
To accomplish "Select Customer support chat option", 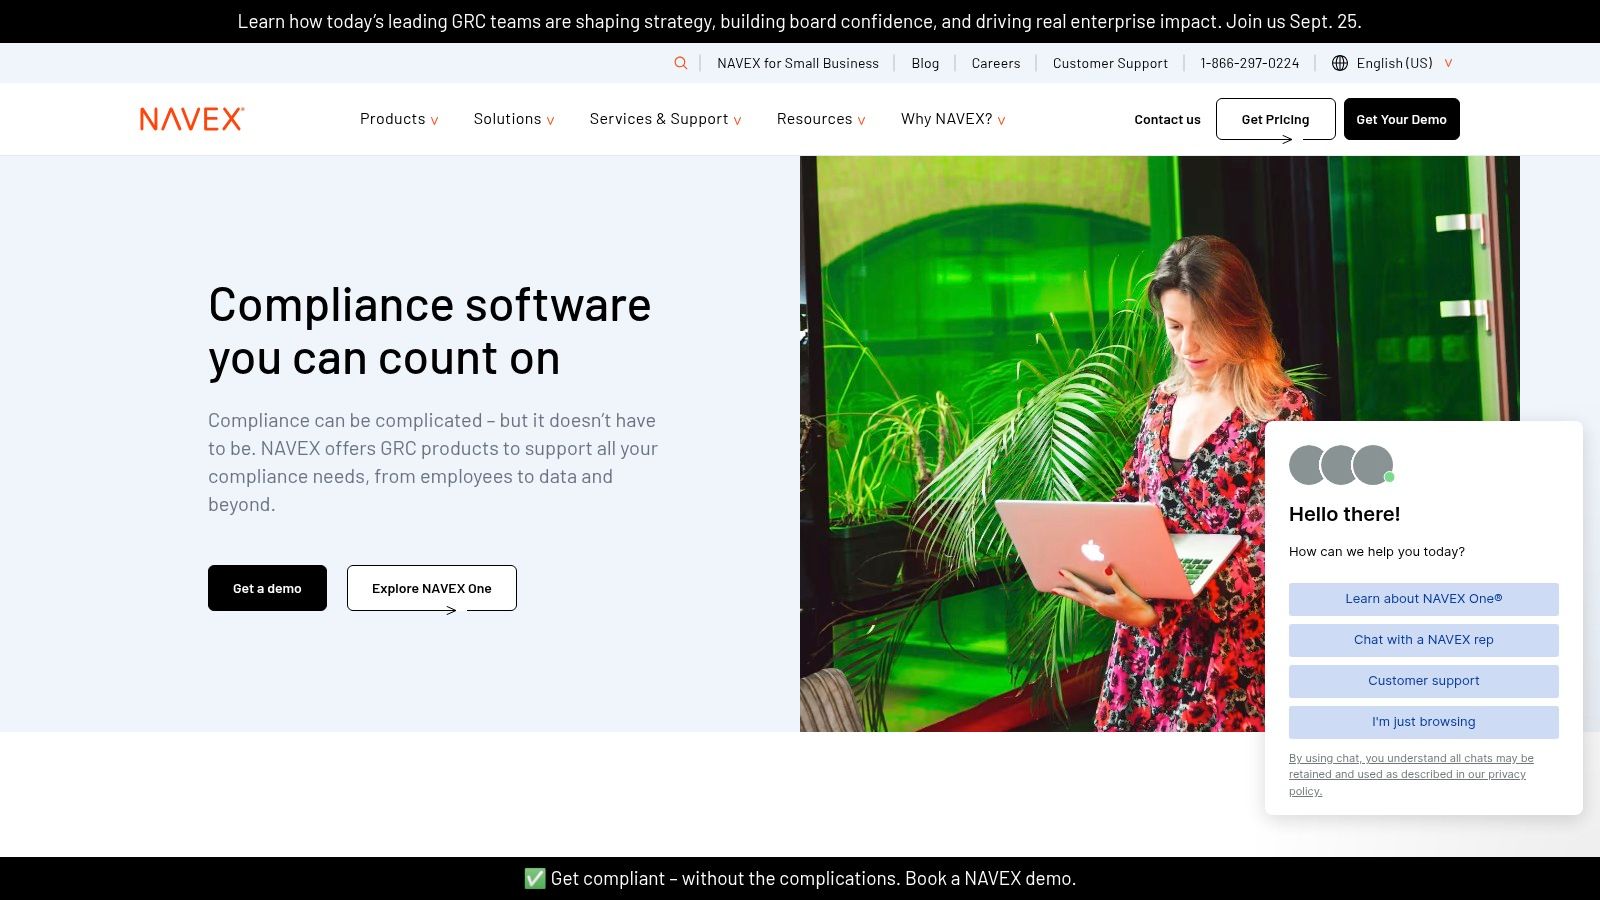I will pos(1423,681).
